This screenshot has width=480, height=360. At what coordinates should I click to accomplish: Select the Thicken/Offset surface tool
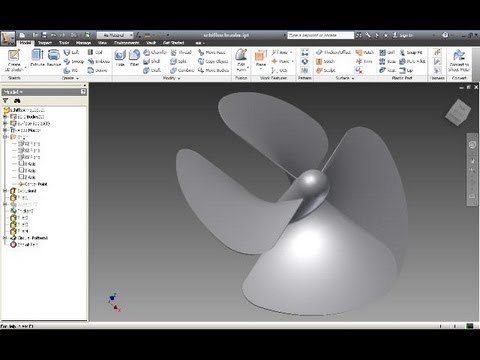[333, 52]
